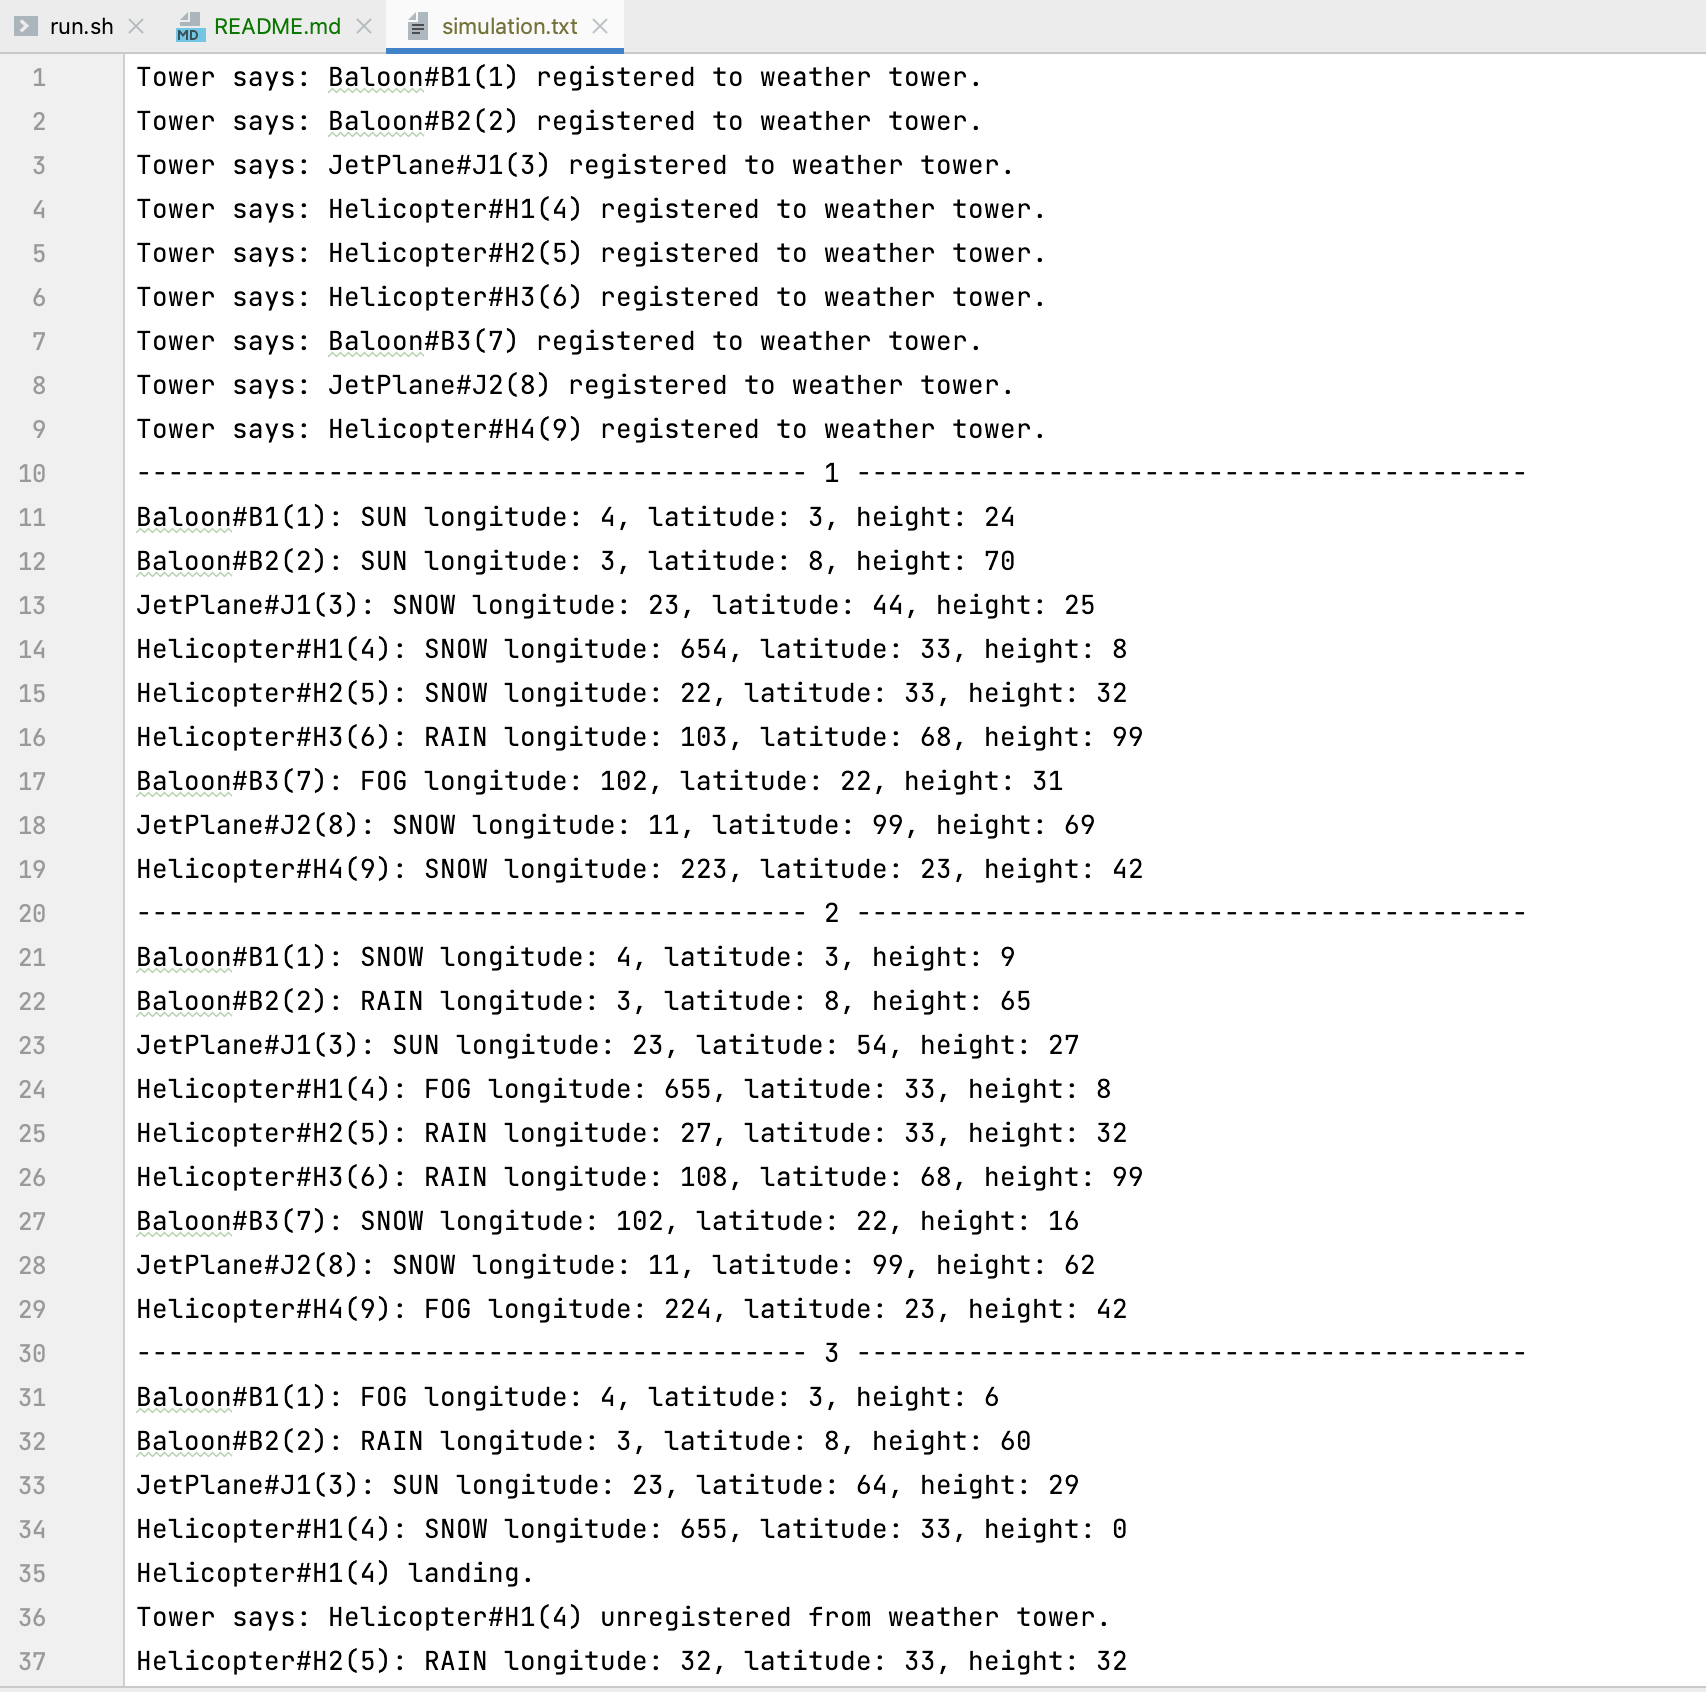Image resolution: width=1706 pixels, height=1692 pixels.
Task: Click text 'Helicopter#H2(5) registered to weather tower.'
Action: pyautogui.click(x=687, y=254)
